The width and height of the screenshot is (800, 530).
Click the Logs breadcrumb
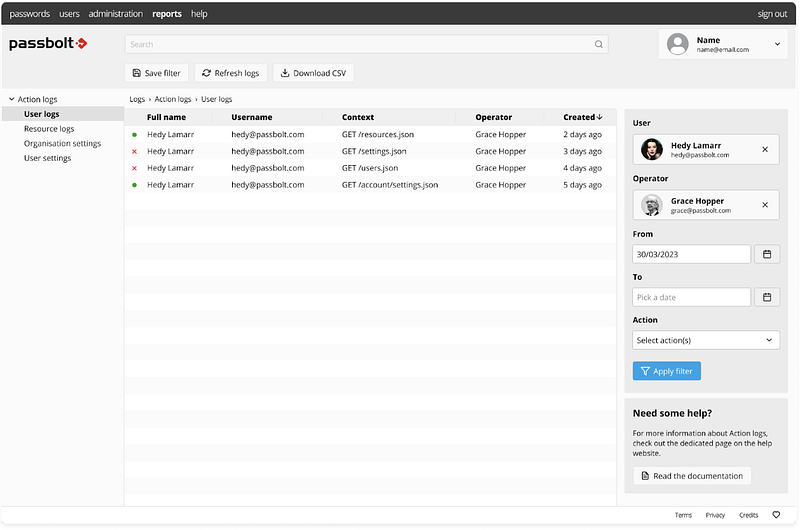[137, 99]
